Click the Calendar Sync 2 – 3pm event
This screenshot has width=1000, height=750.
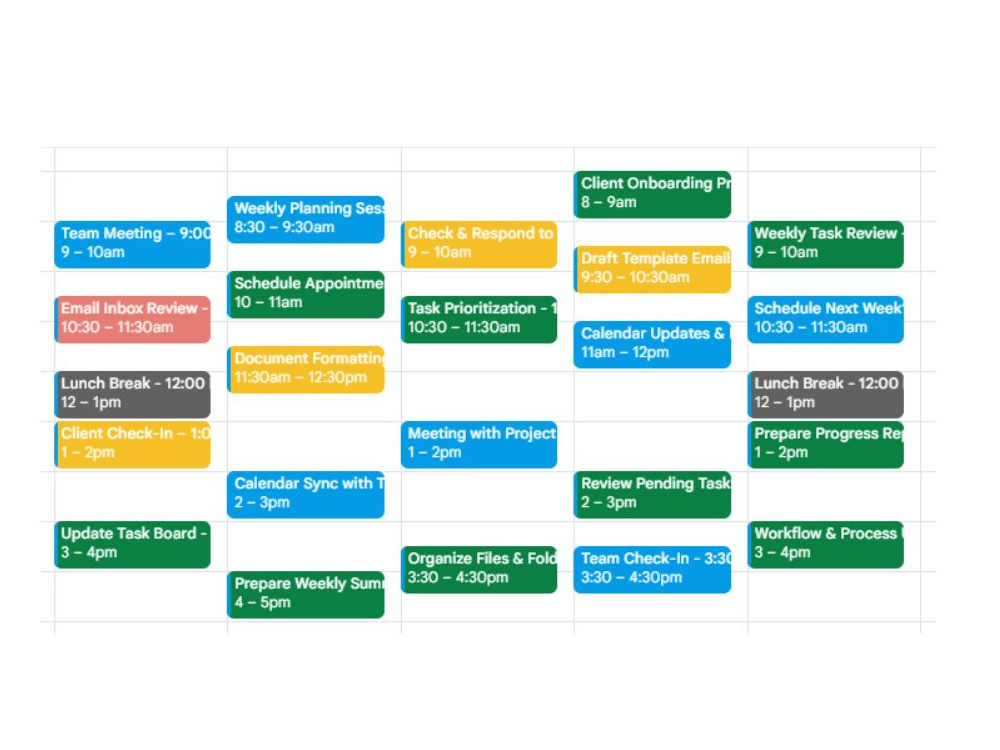305,495
